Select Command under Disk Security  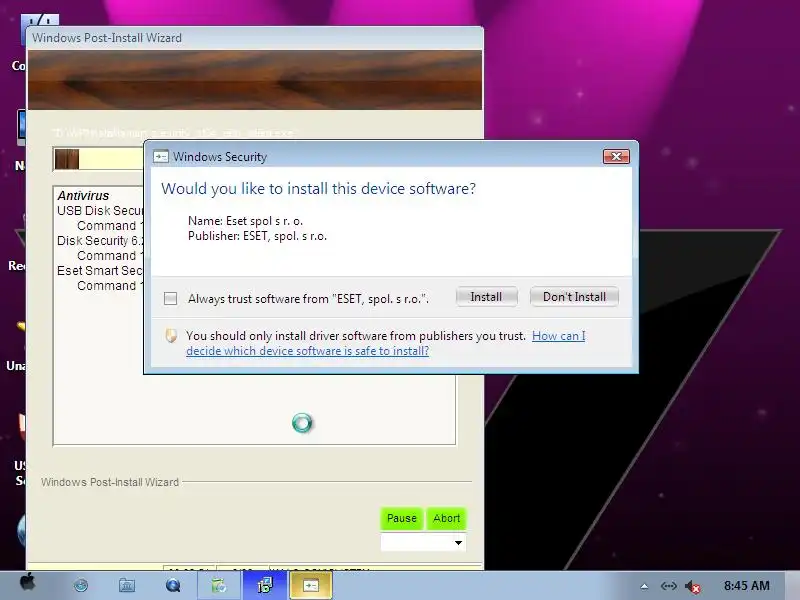(x=110, y=256)
